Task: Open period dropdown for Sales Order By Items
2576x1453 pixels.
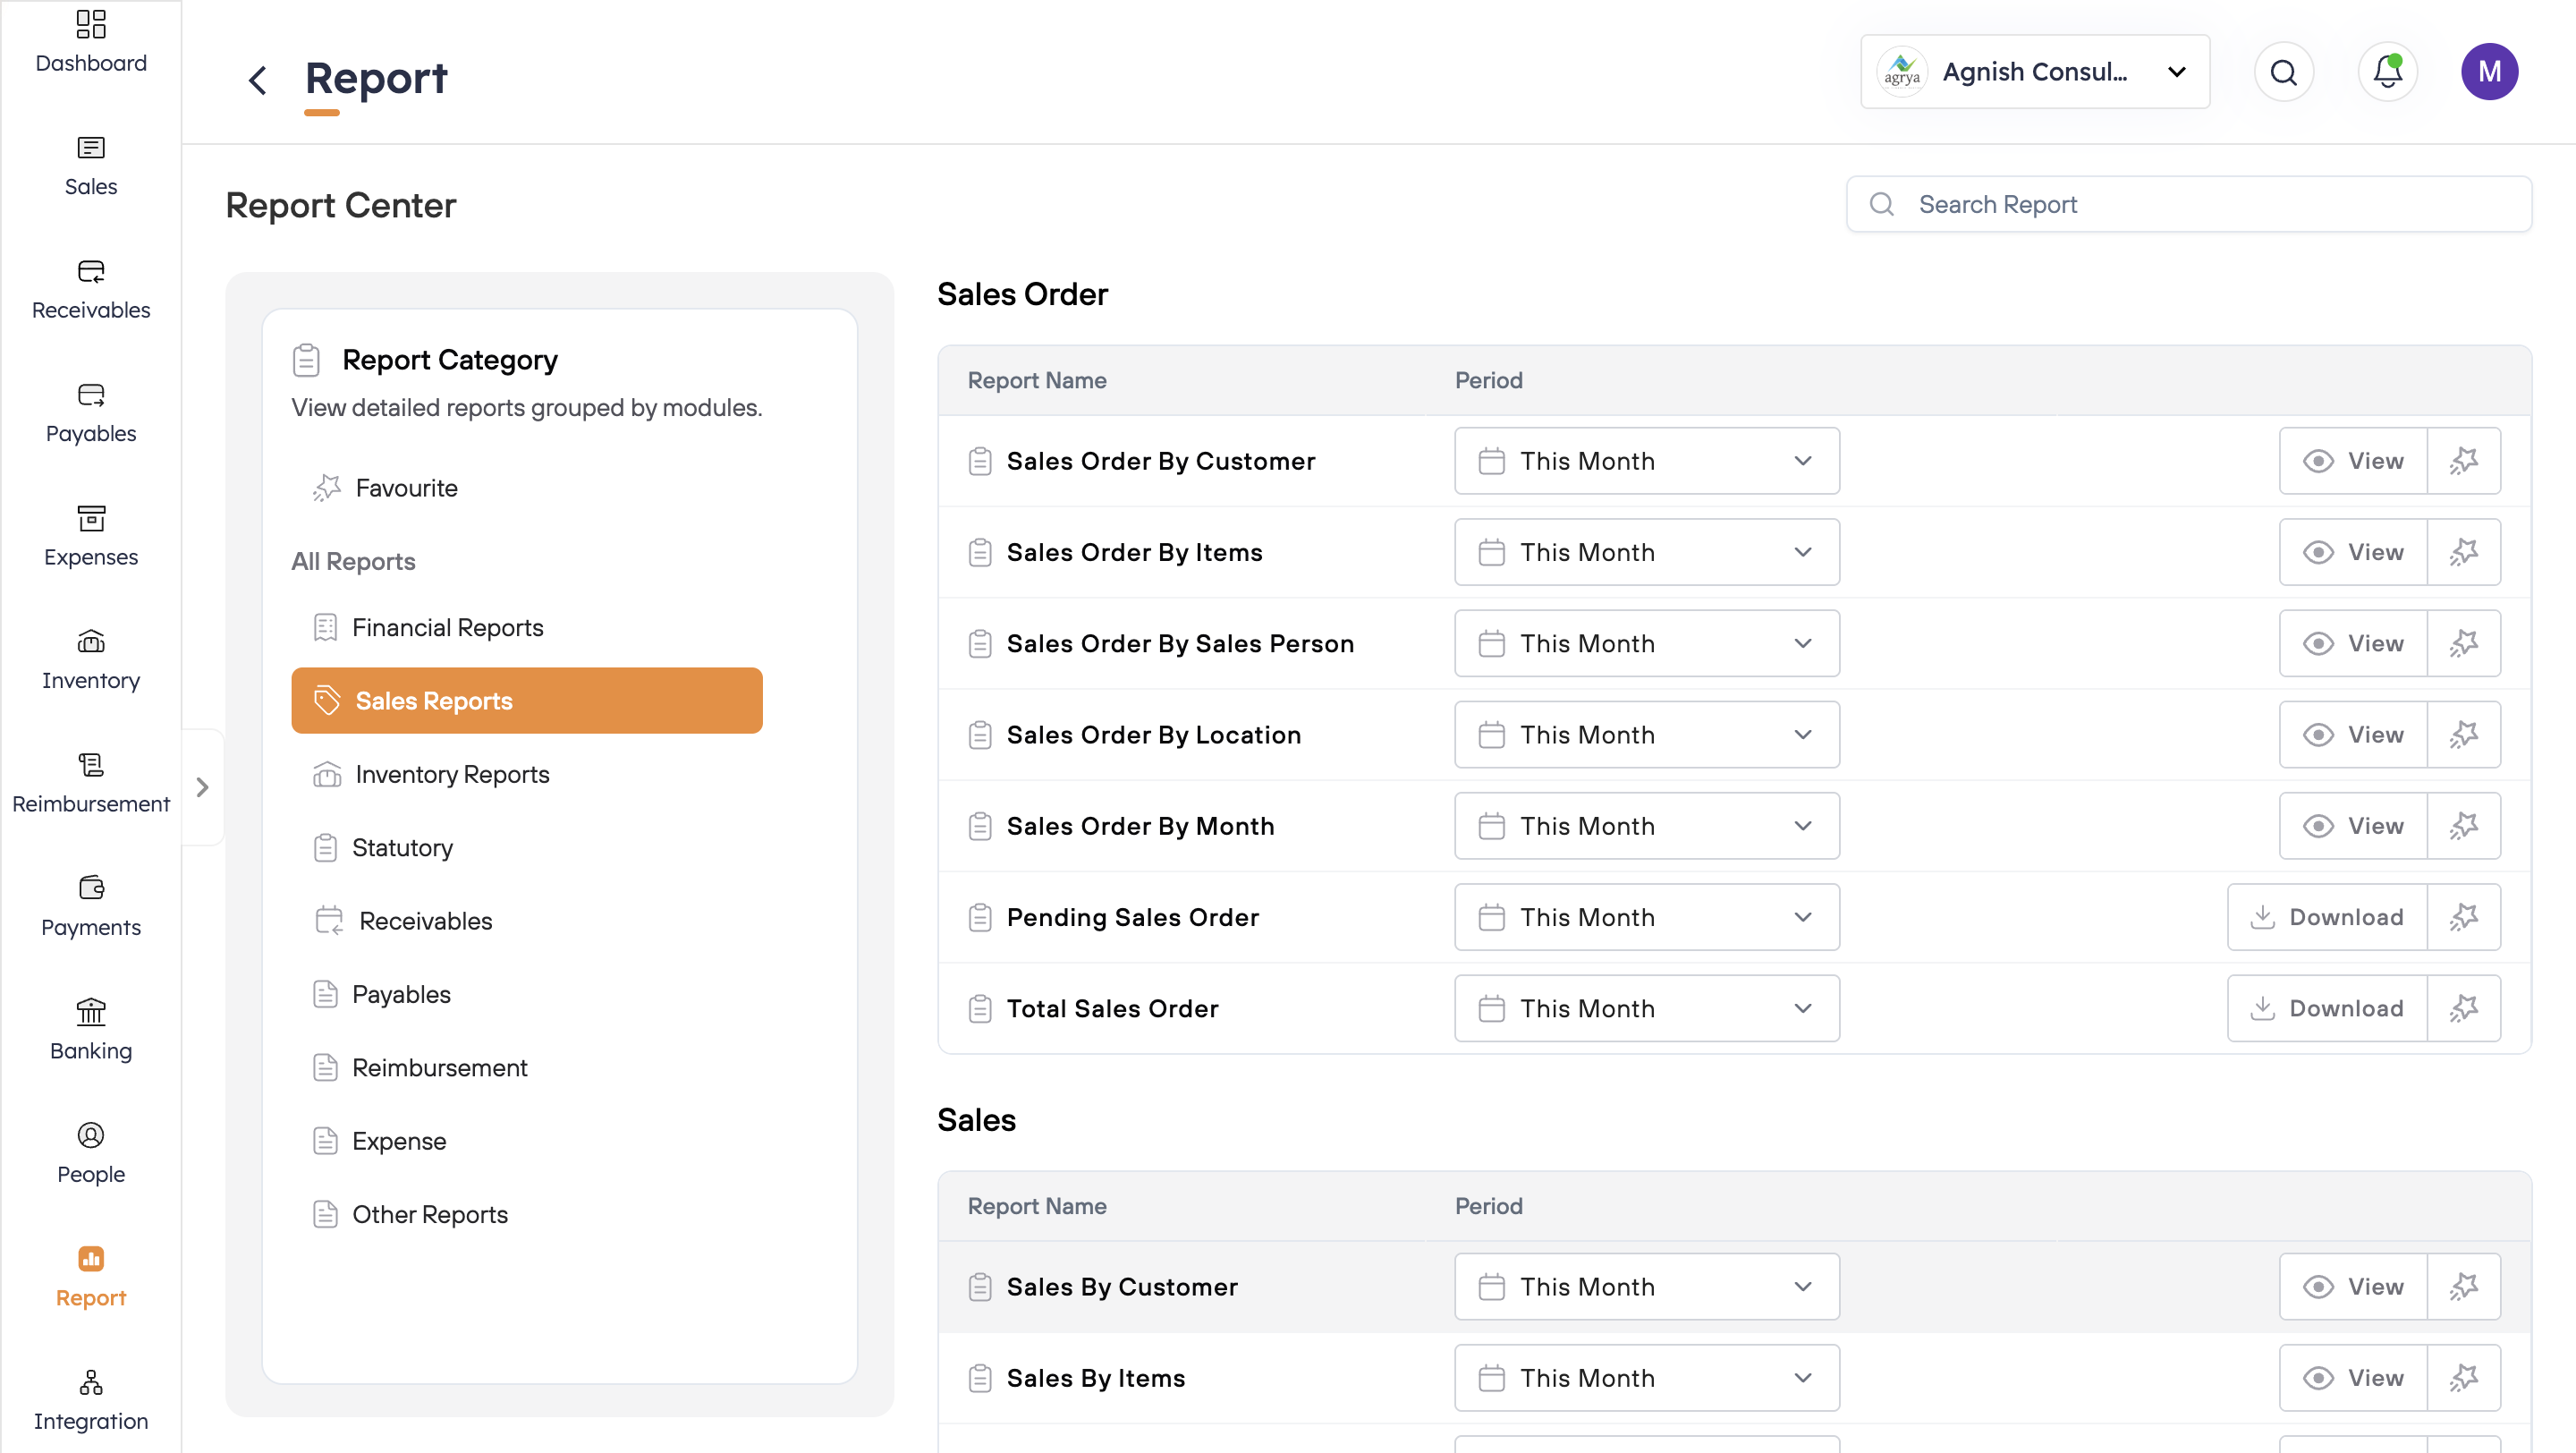Action: (1646, 552)
